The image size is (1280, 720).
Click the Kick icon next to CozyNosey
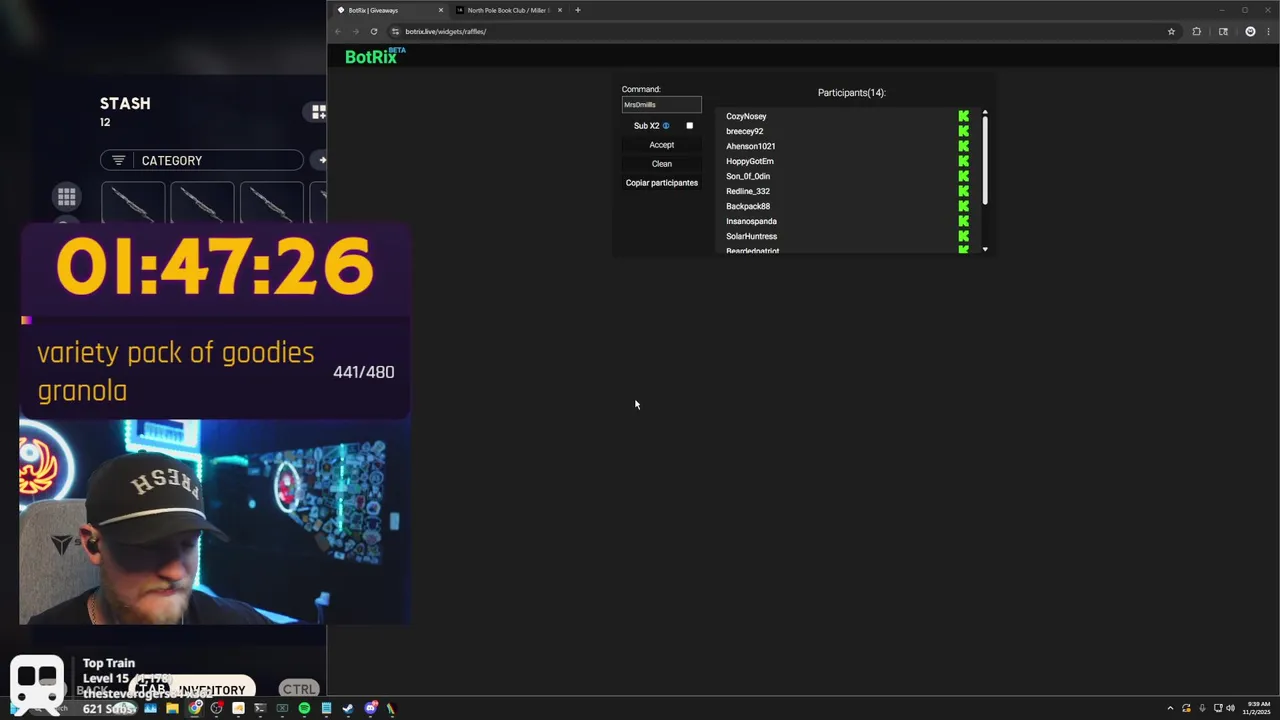tap(963, 116)
